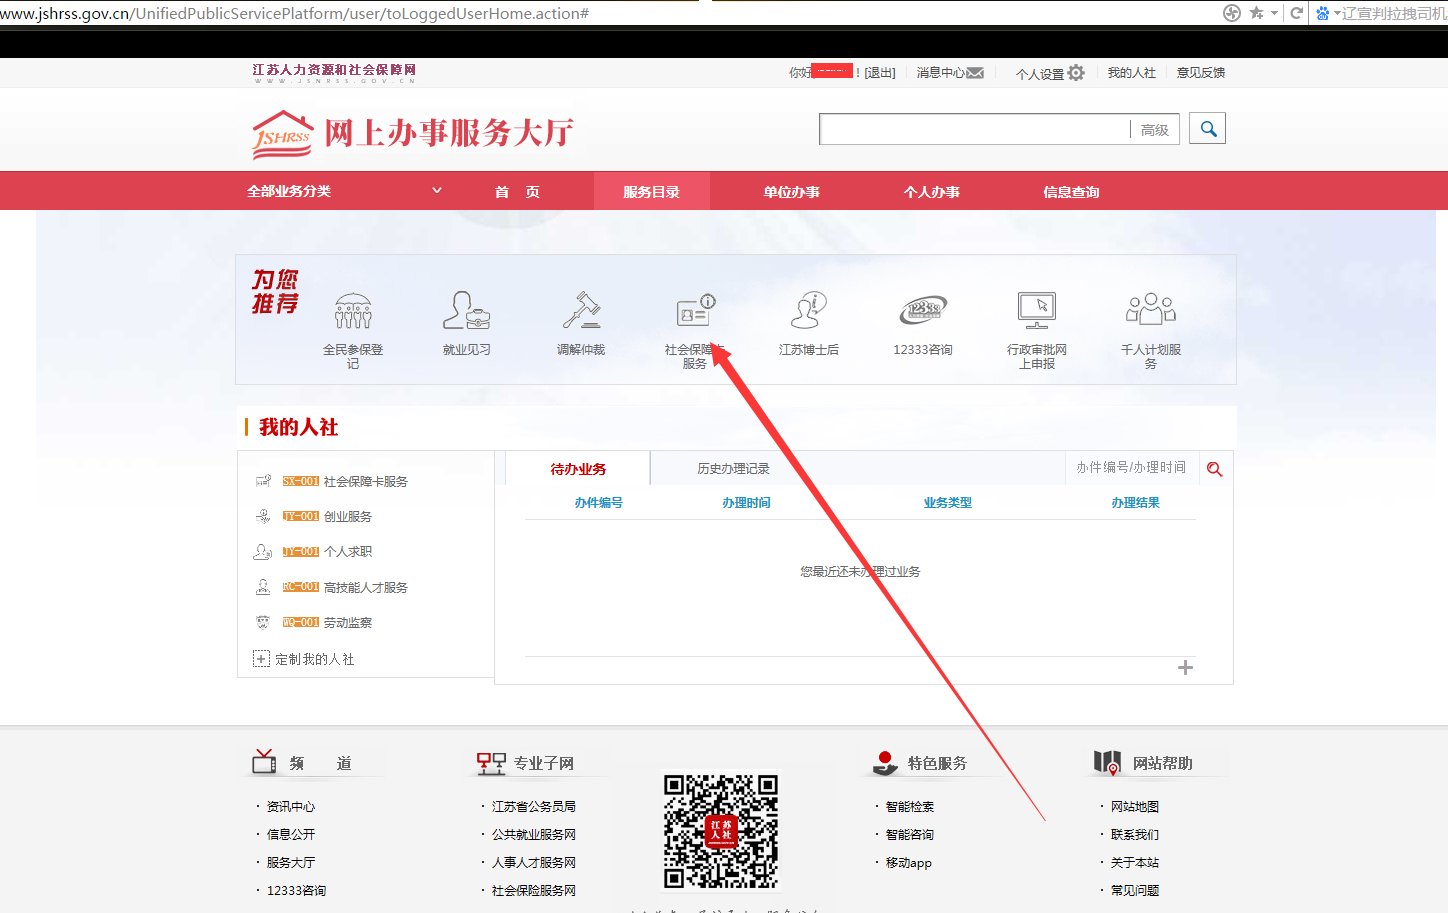Image resolution: width=1448 pixels, height=913 pixels.
Task: Open 消息中心 envelope icon
Action: pos(975,72)
